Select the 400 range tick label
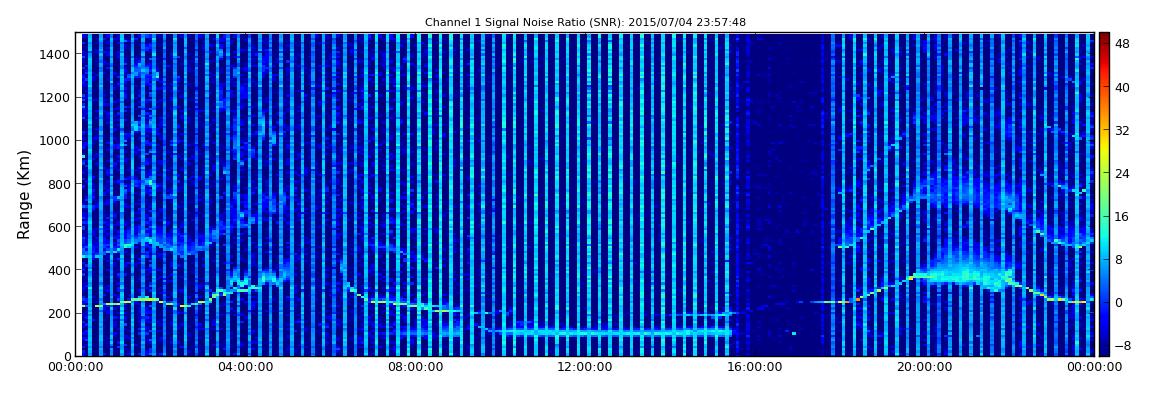This screenshot has width=1150, height=407. 59,271
